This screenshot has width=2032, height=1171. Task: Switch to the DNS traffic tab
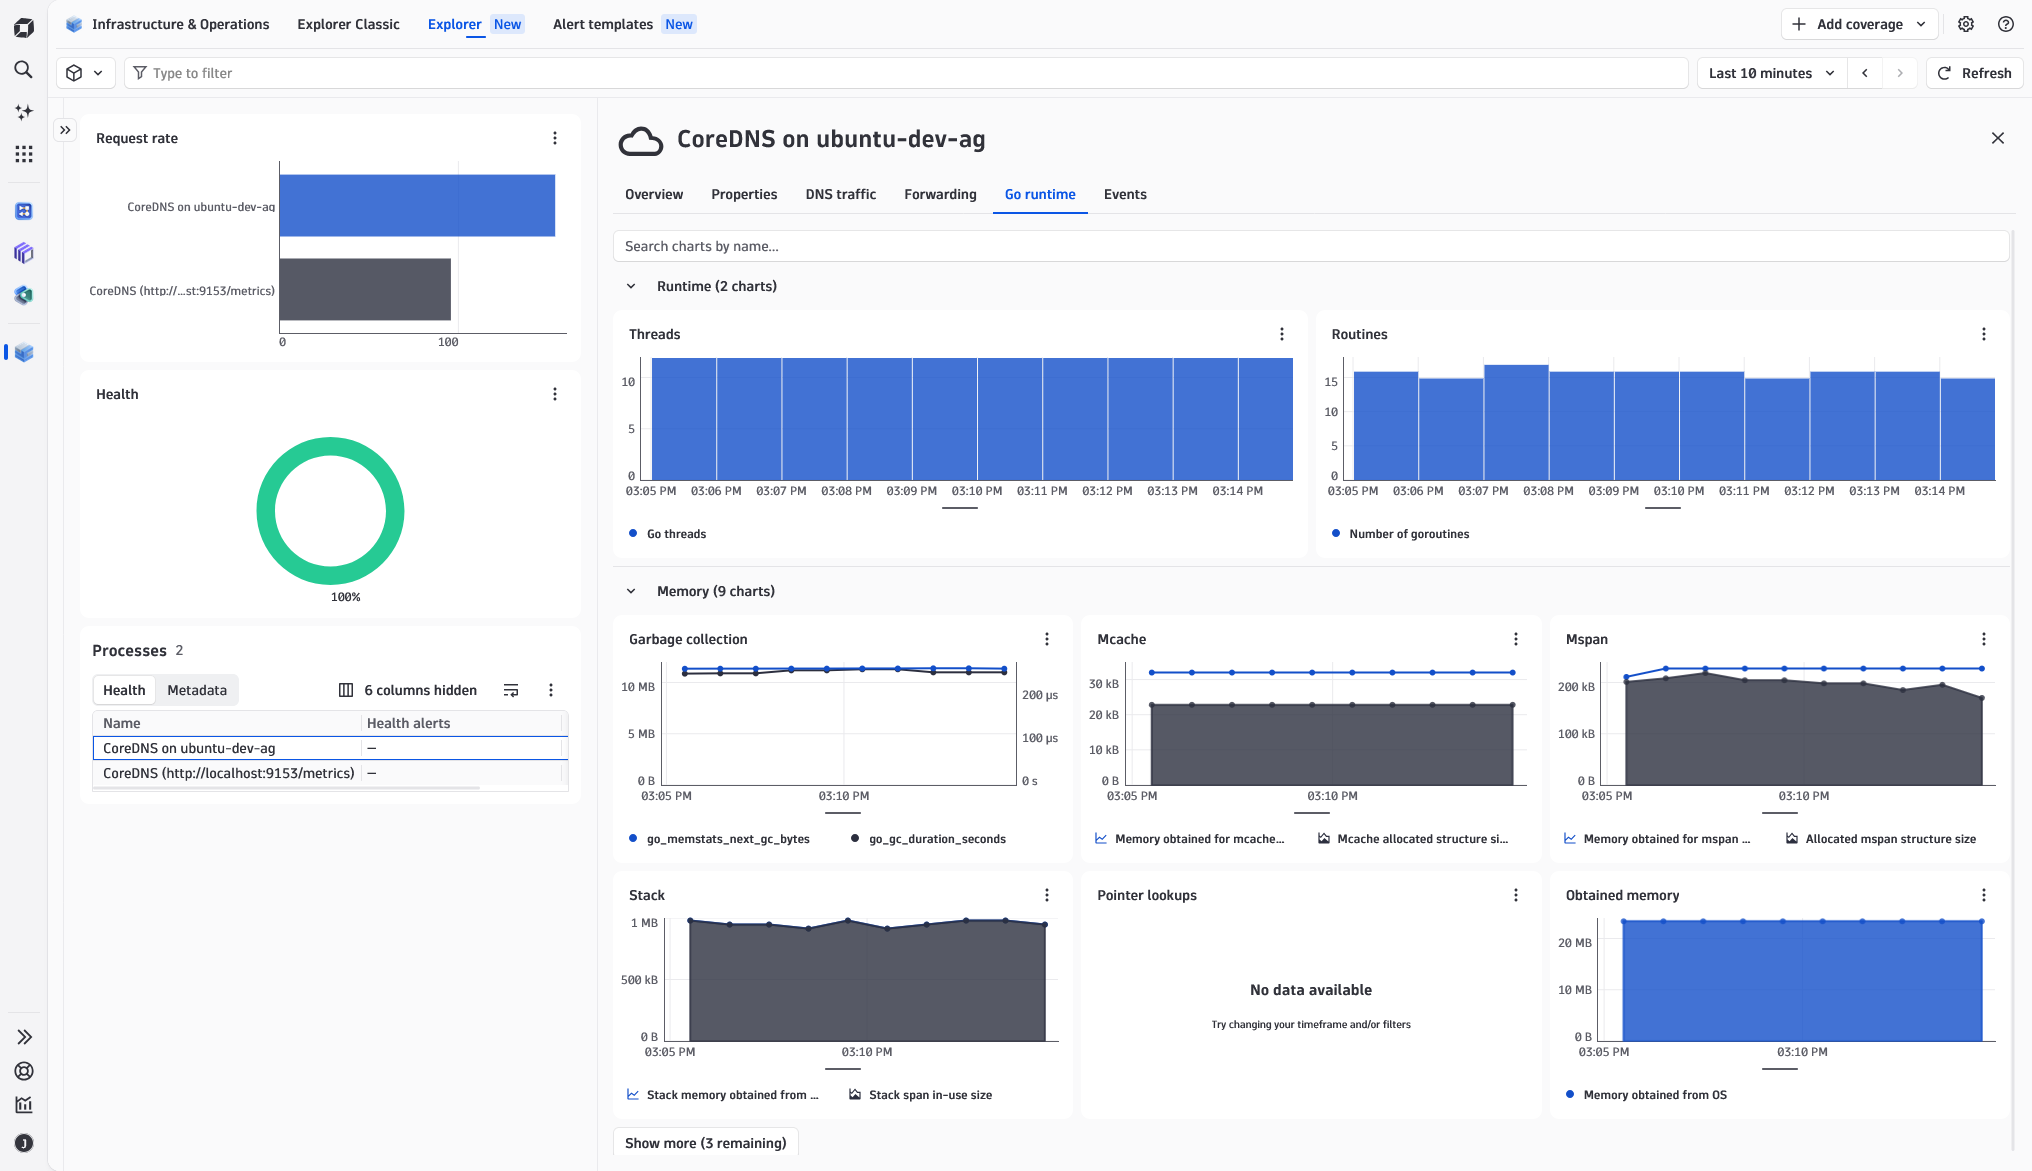coord(841,194)
